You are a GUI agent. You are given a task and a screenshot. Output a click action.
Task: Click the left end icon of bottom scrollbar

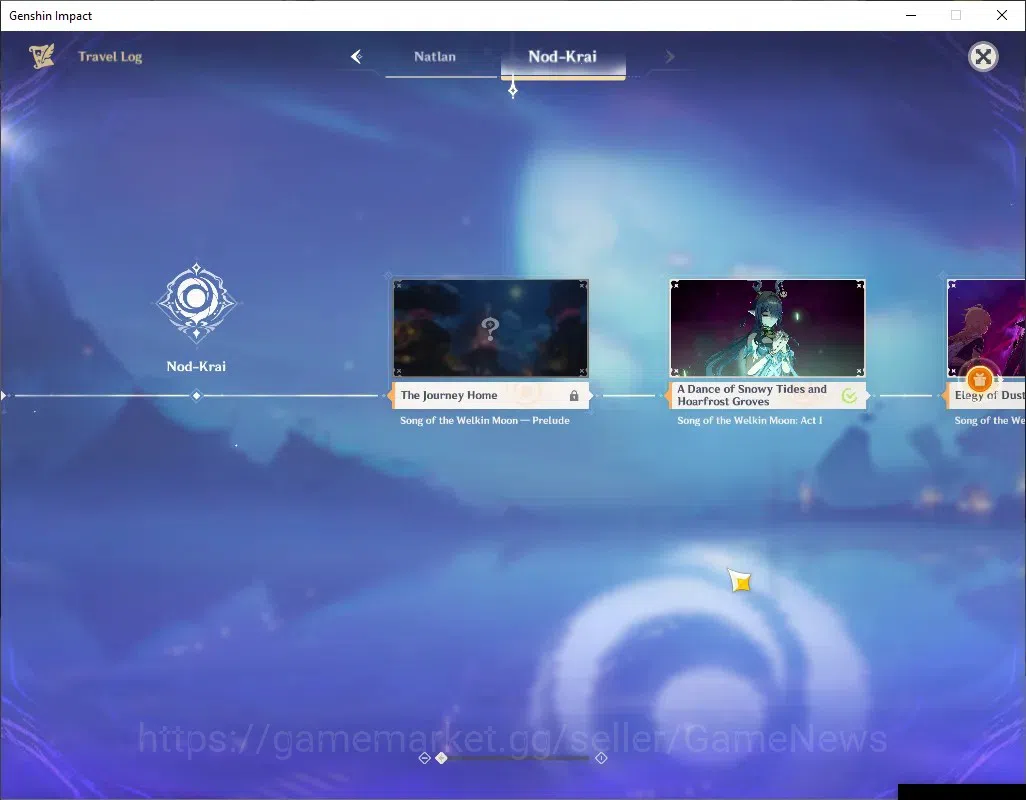pos(424,758)
